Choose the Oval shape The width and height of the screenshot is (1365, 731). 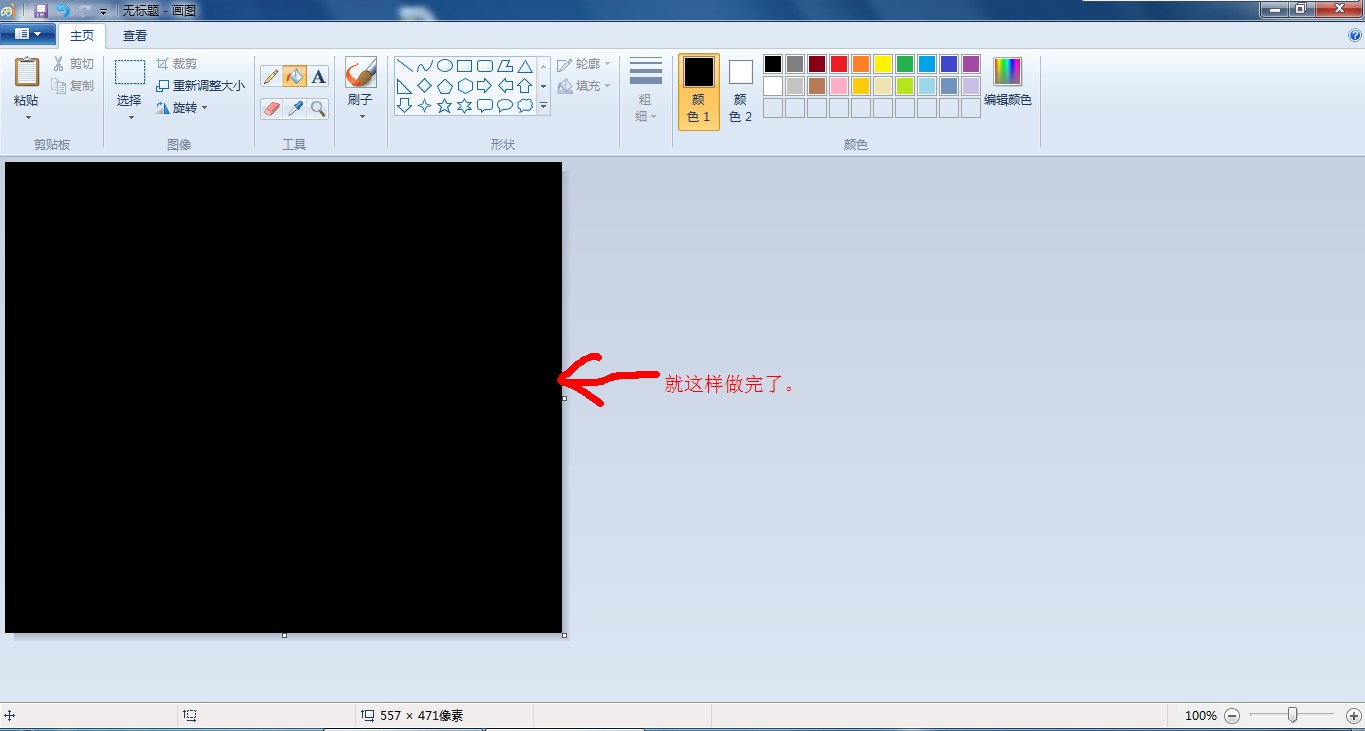pos(445,66)
